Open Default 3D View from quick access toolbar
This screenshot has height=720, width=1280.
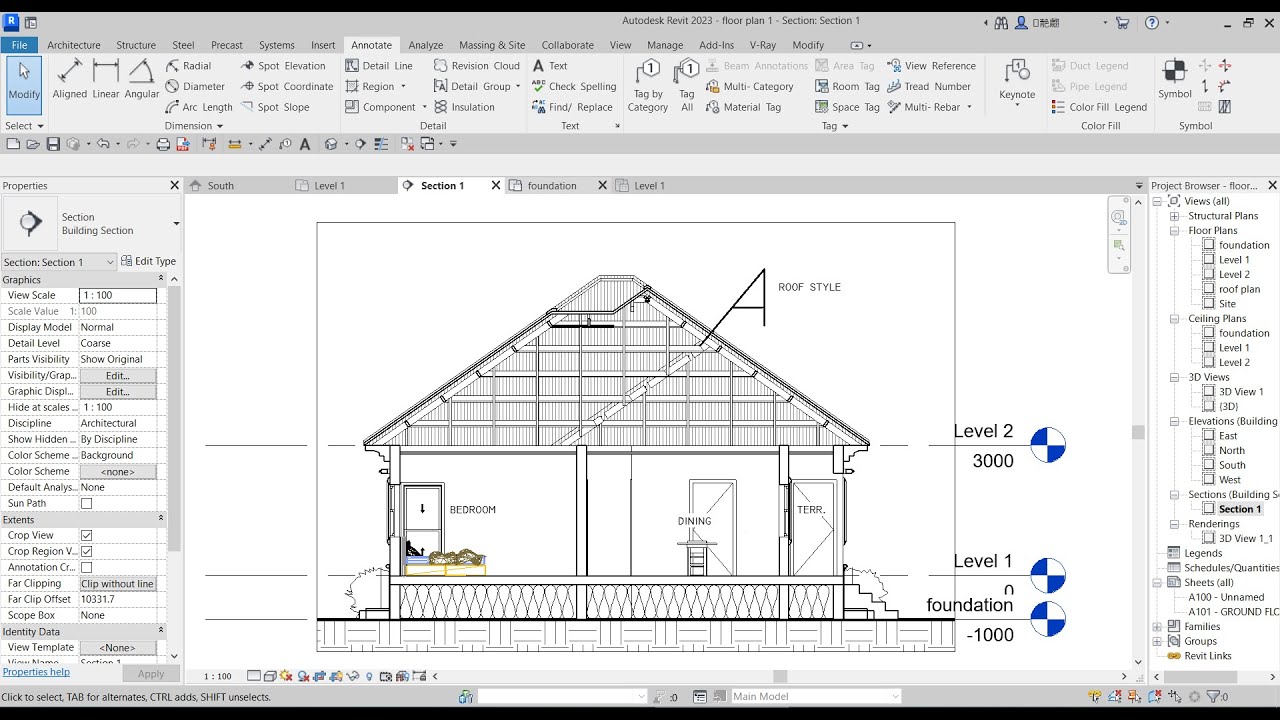click(x=330, y=144)
